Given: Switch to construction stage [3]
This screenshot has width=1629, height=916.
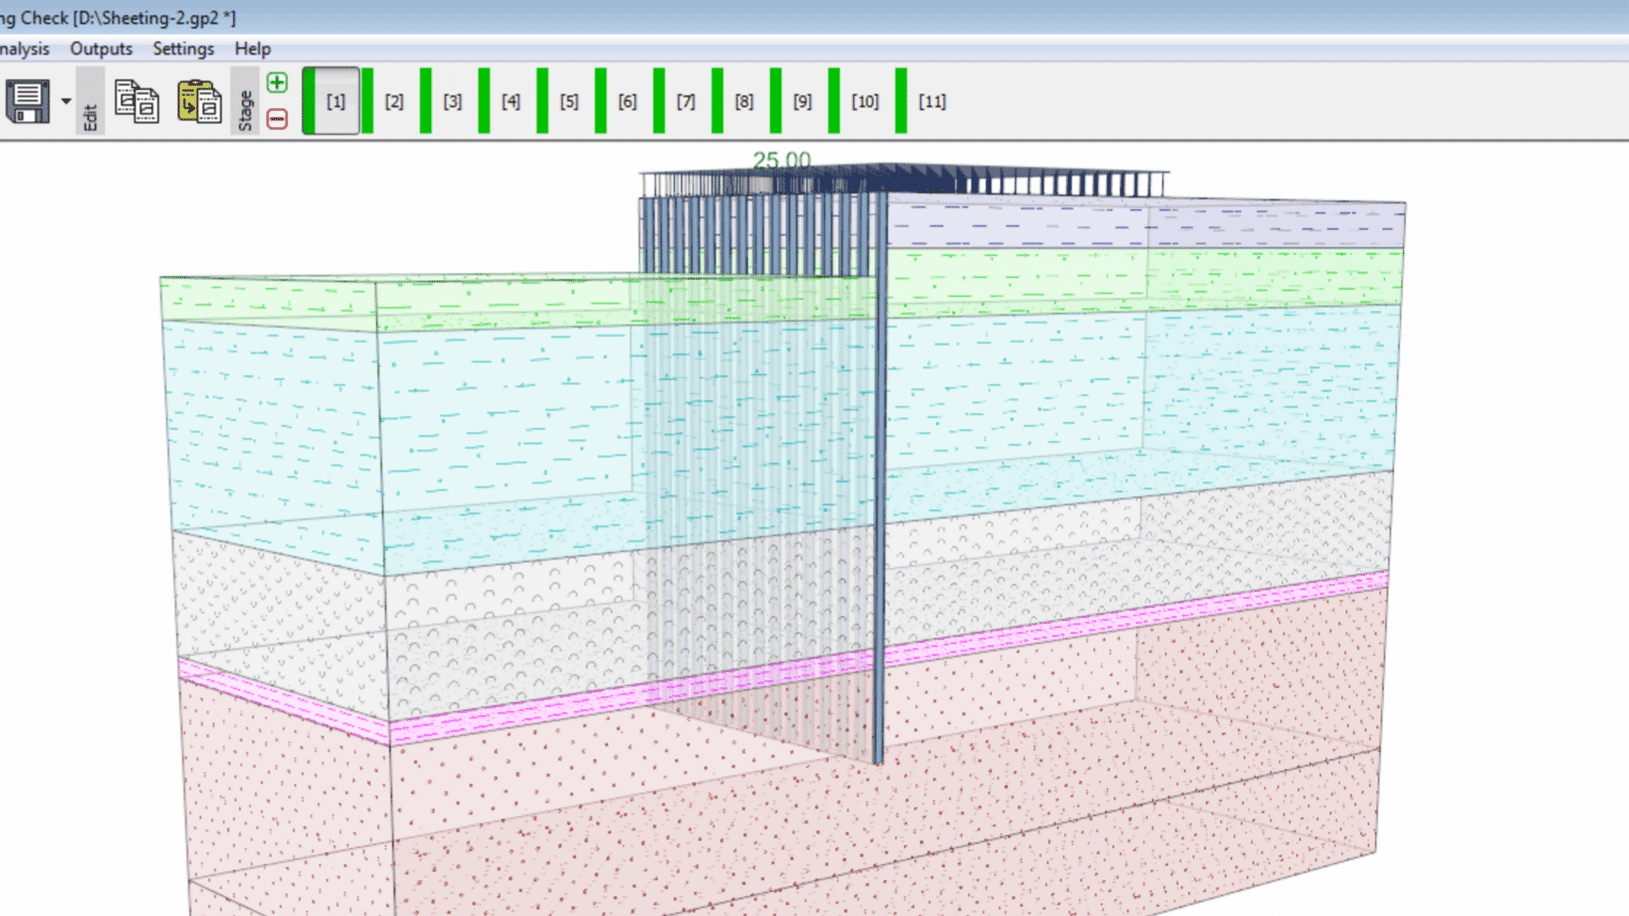Looking at the screenshot, I should pyautogui.click(x=452, y=101).
